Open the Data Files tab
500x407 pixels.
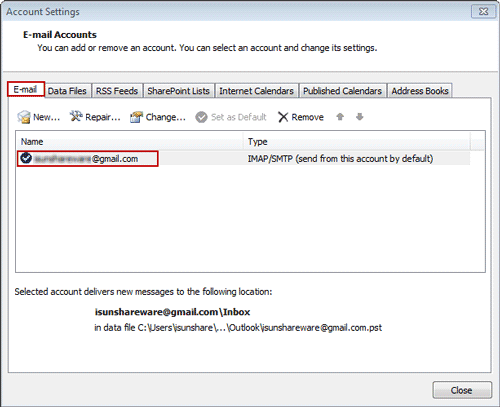67,91
